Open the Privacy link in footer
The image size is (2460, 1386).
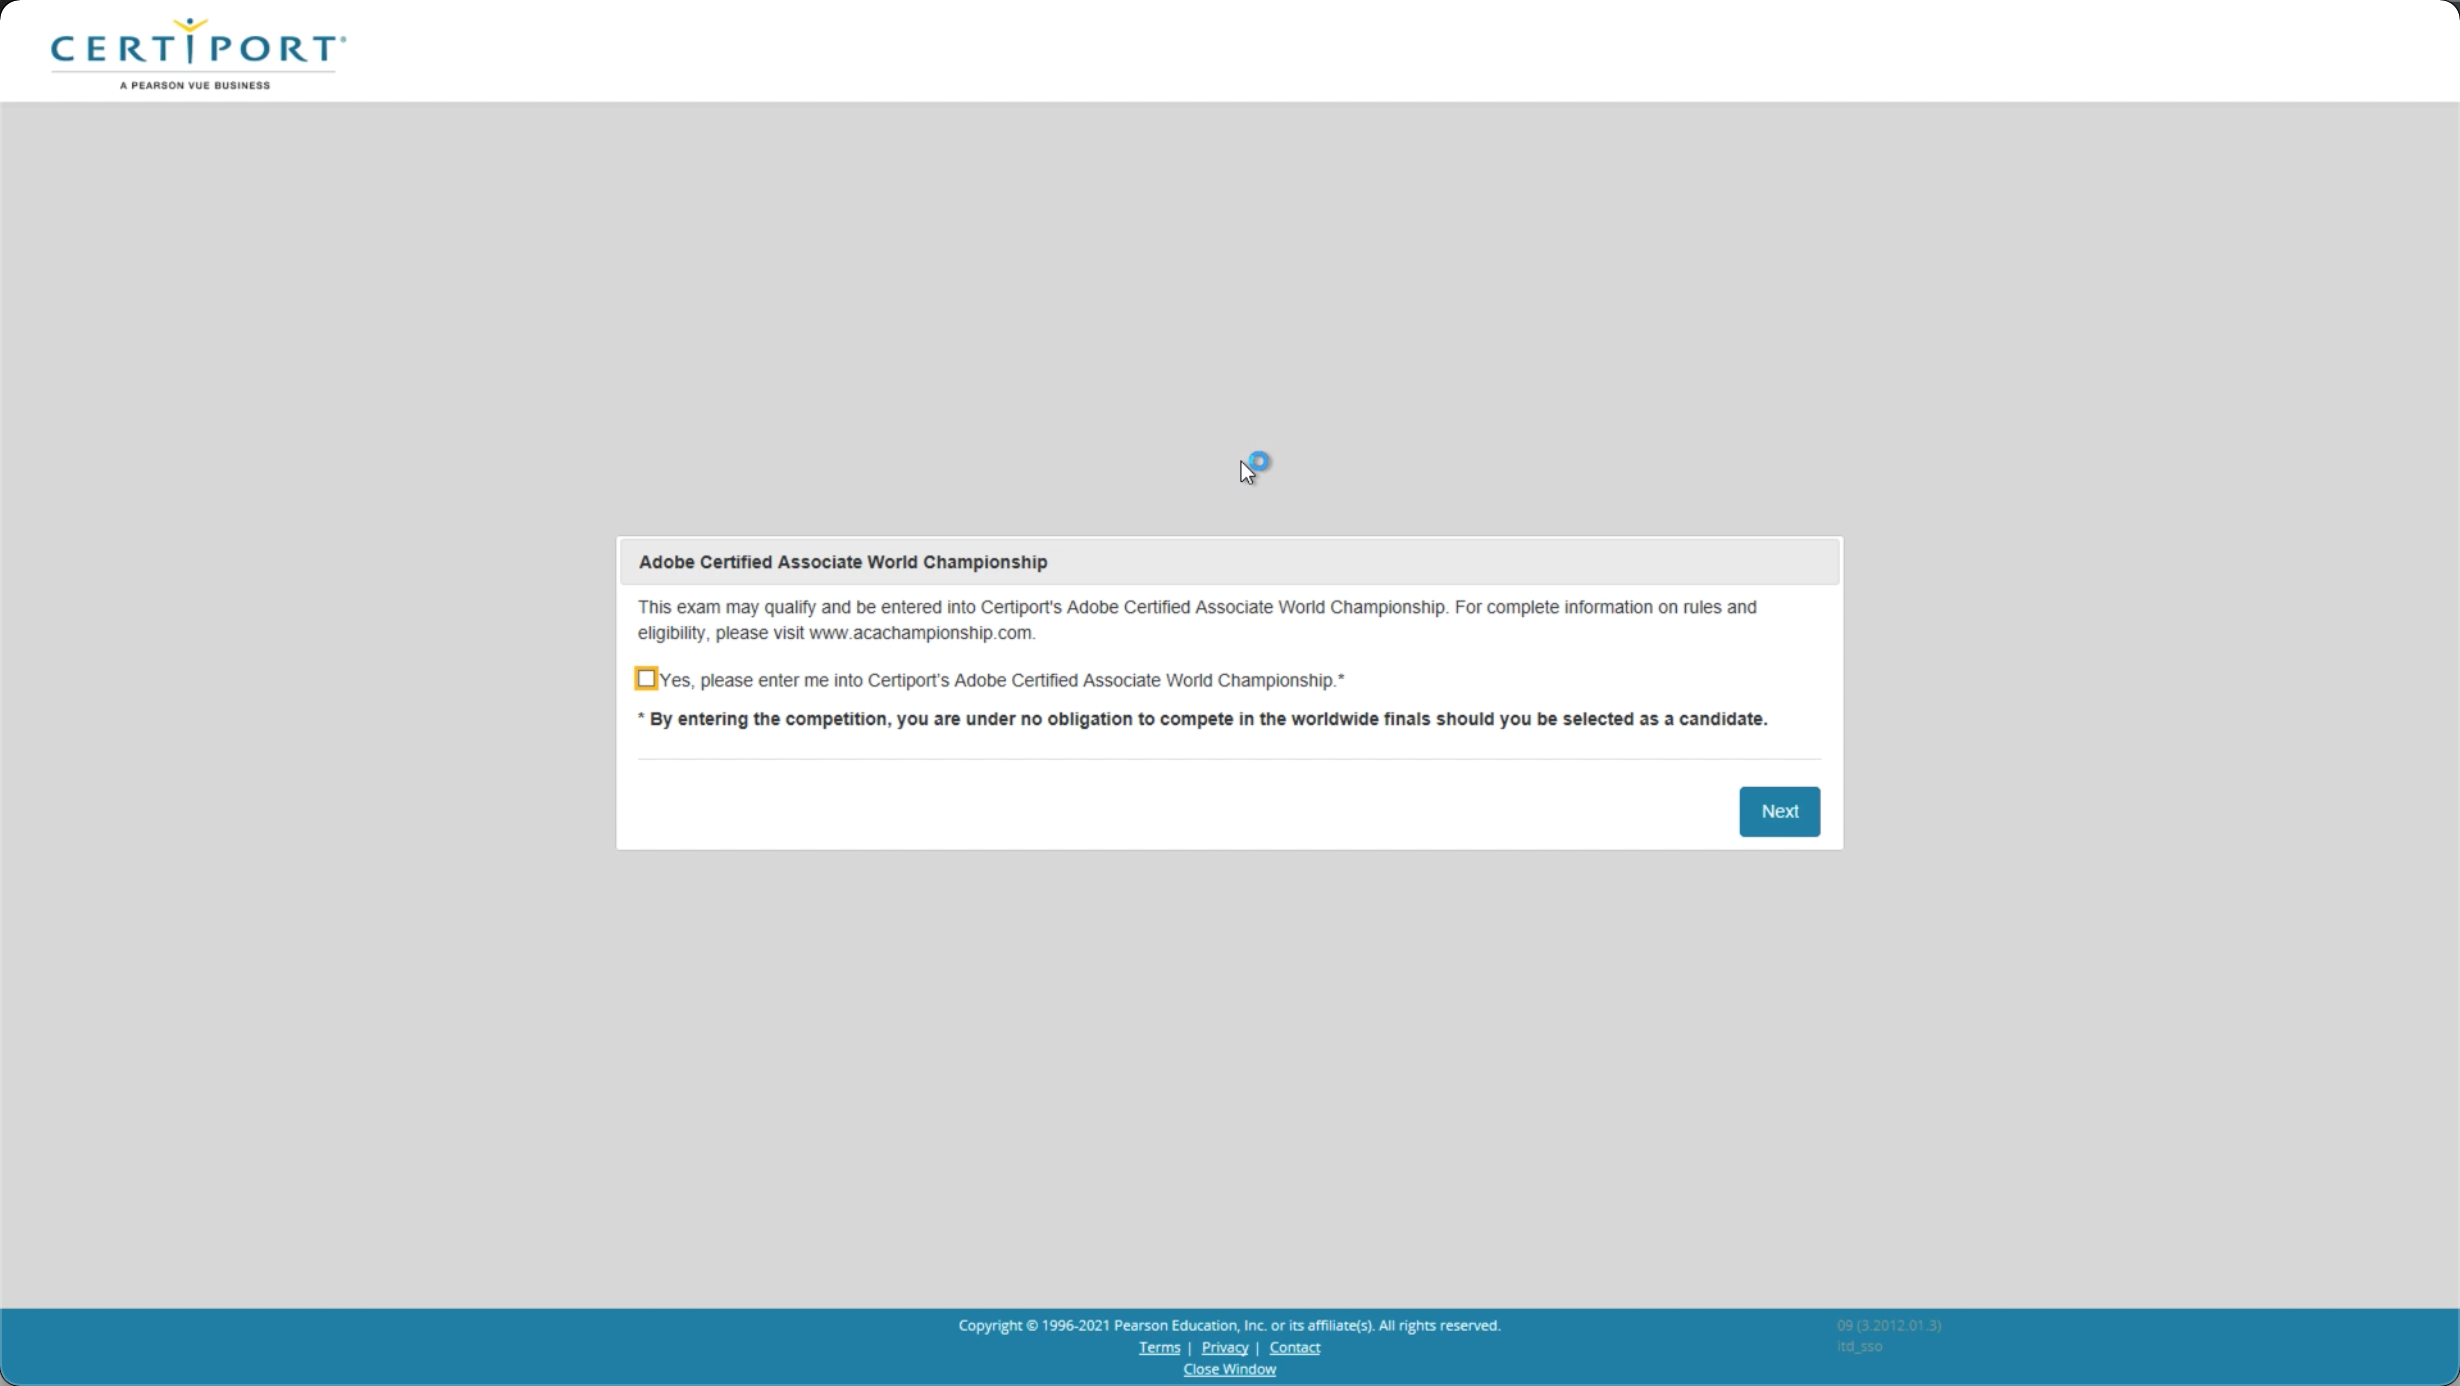click(1224, 1347)
